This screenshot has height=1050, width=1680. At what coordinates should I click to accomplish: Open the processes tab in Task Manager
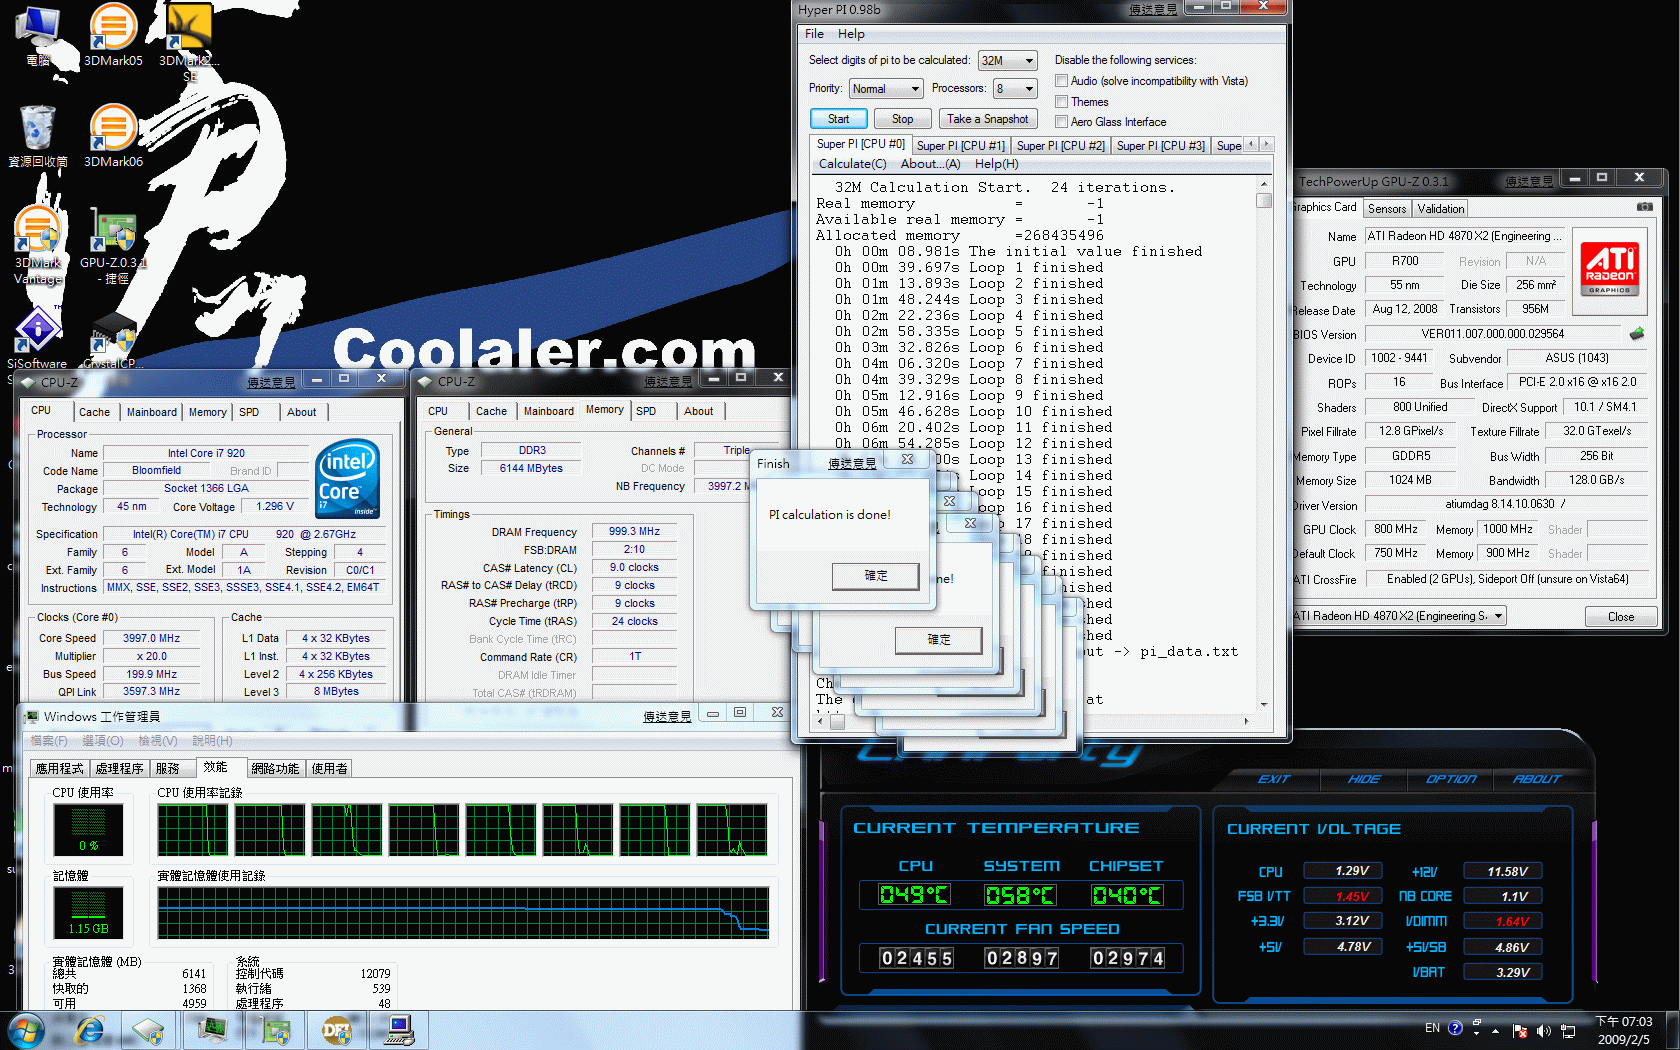click(x=119, y=768)
